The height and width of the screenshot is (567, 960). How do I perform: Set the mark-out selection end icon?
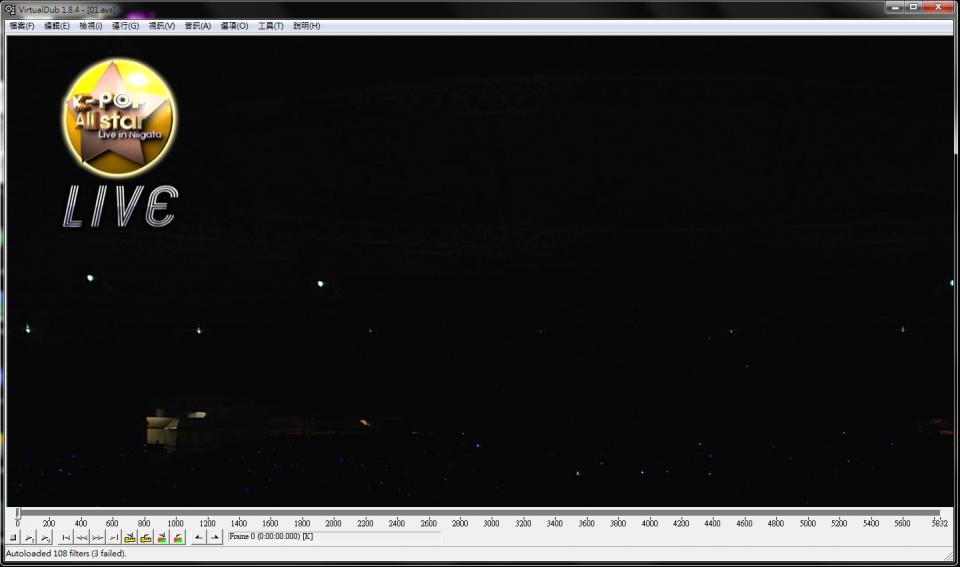(x=214, y=538)
